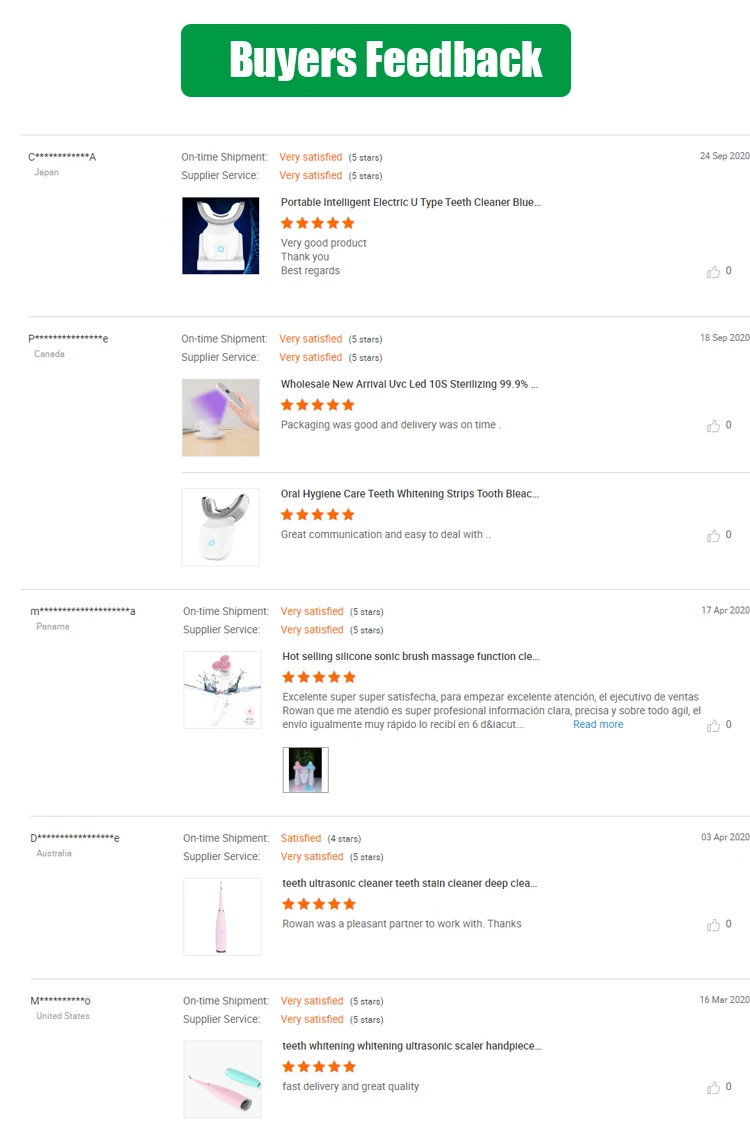750x1130 pixels.
Task: Like the Teeth Whitening Strips review
Action: (713, 536)
